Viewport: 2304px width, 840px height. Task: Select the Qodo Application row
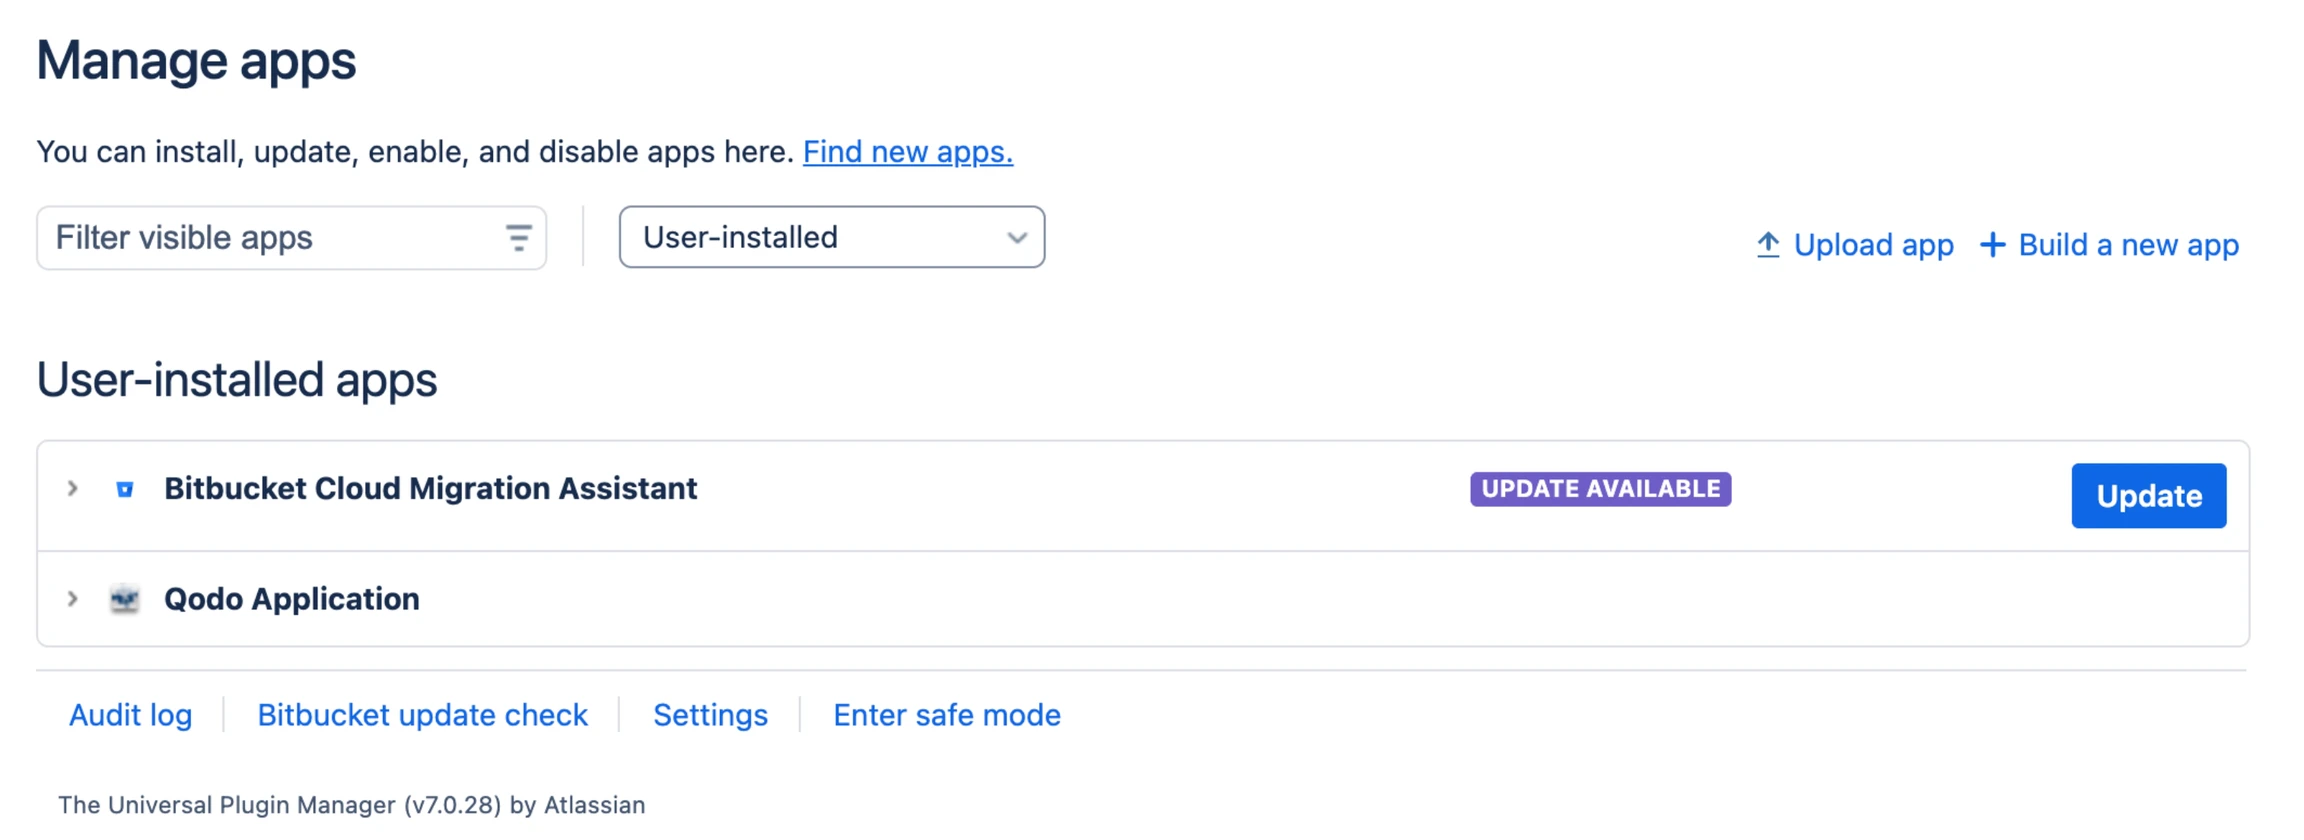pyautogui.click(x=291, y=599)
